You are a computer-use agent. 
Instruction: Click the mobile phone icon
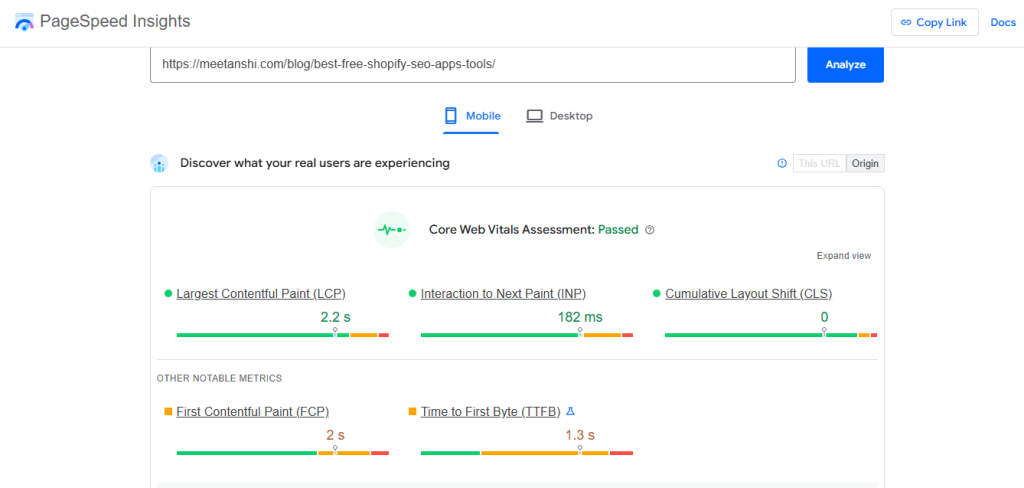pos(451,116)
